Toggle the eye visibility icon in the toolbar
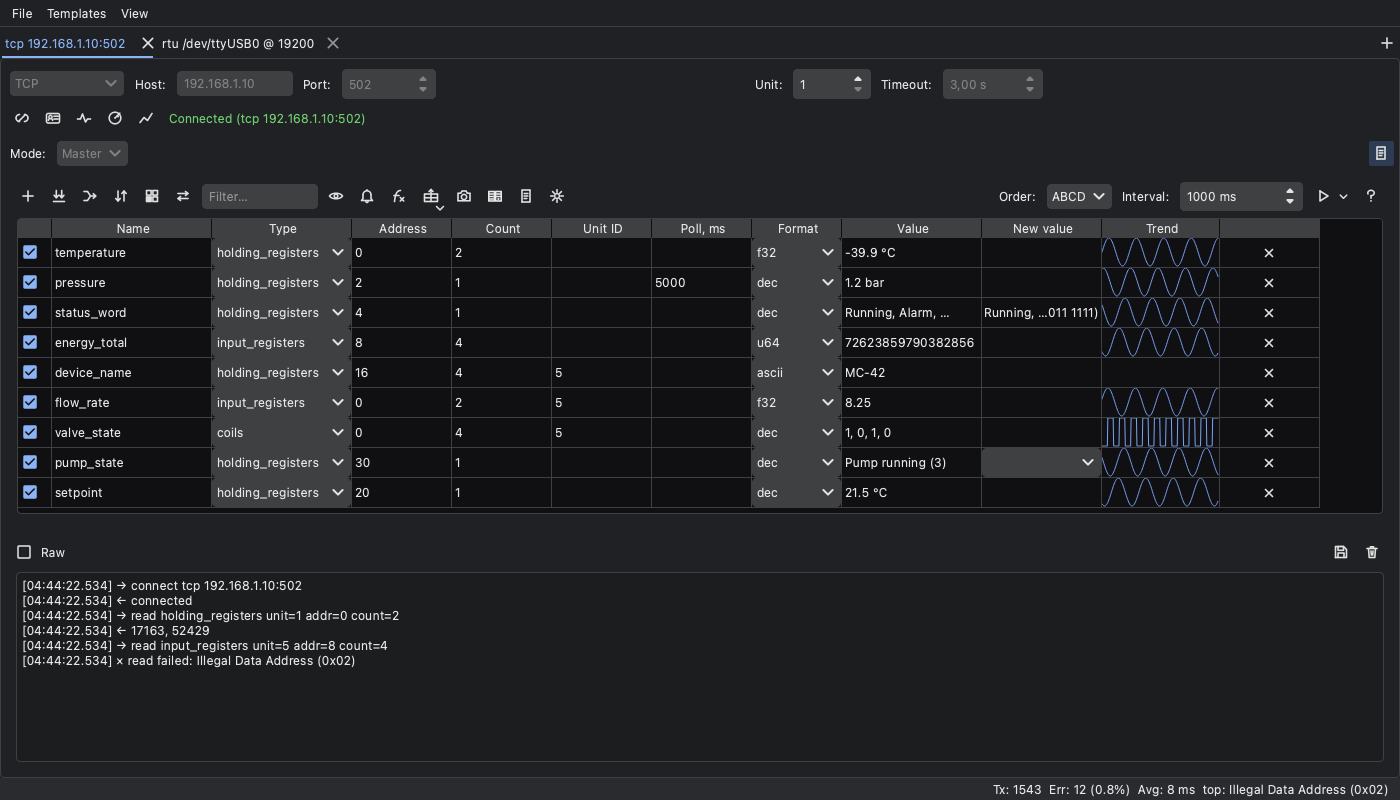This screenshot has height=800, width=1400. pos(336,196)
